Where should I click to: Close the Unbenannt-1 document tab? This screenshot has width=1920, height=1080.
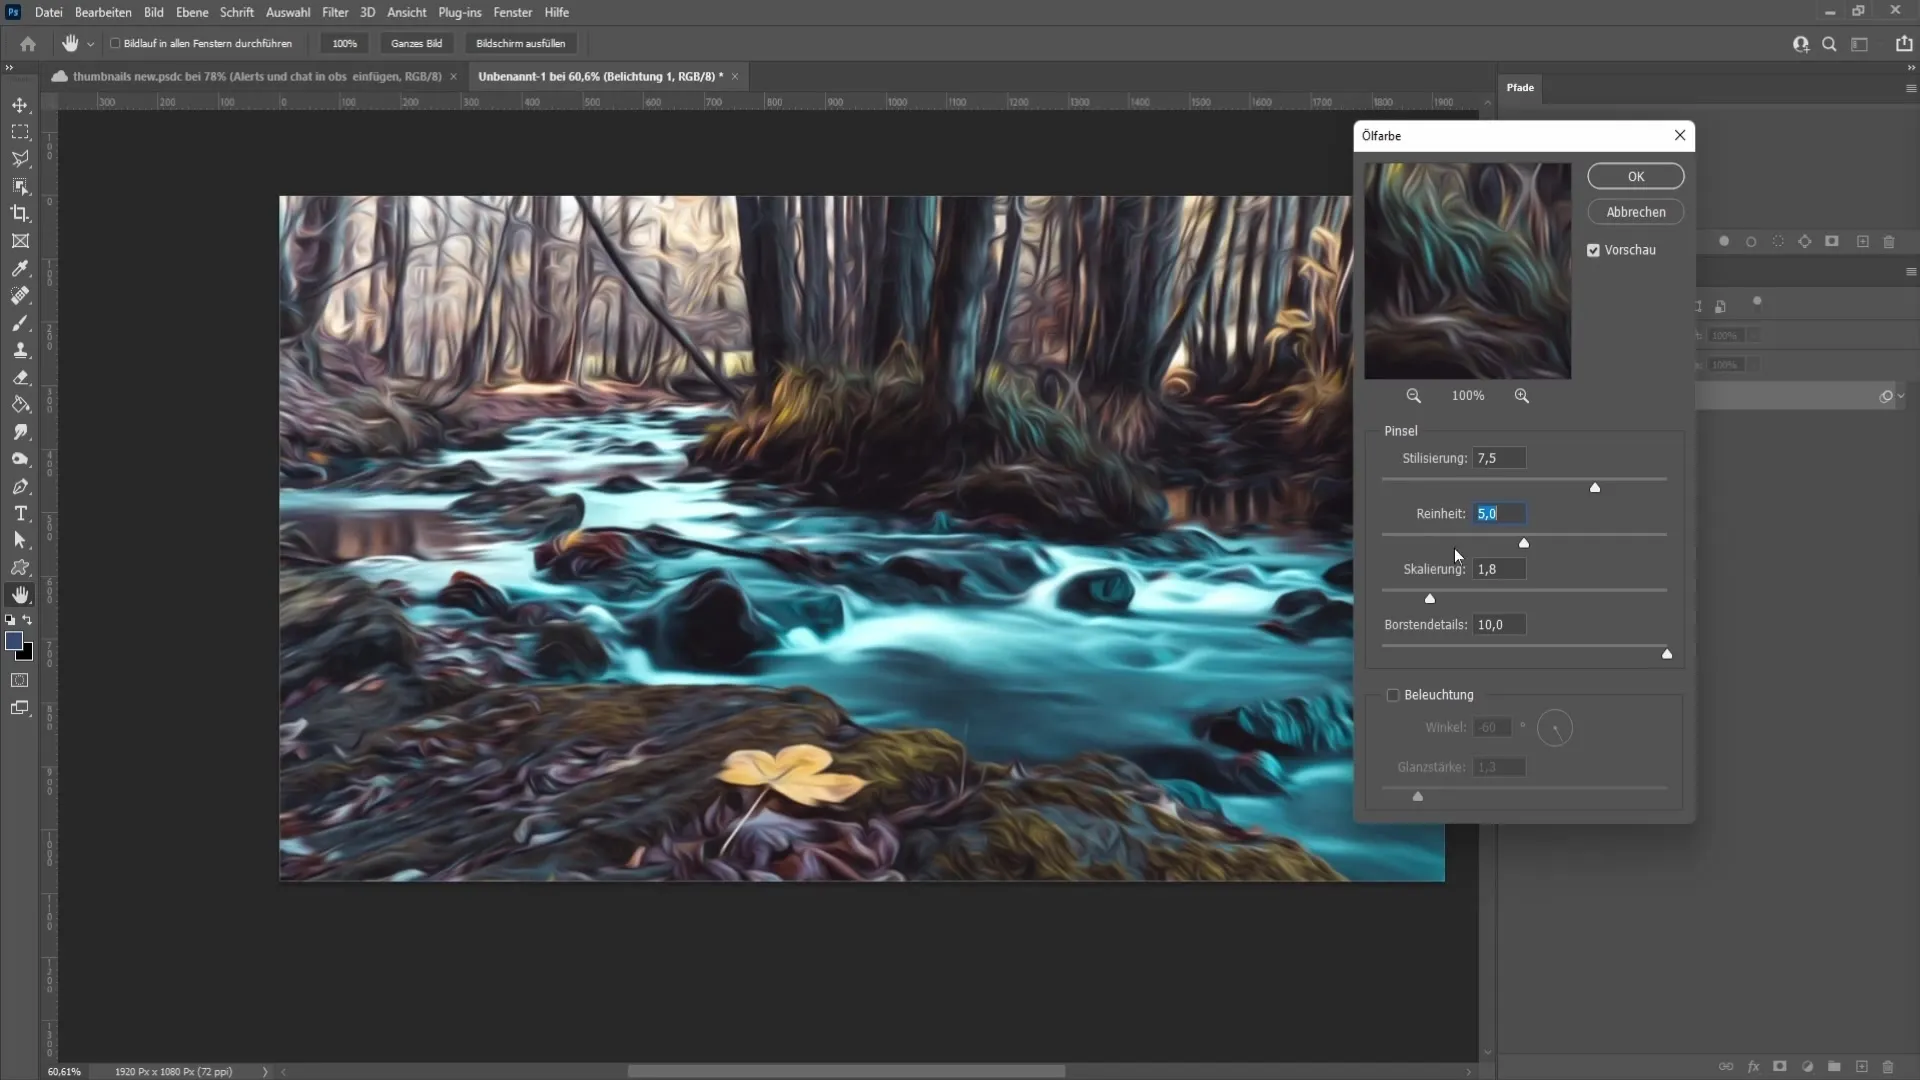(x=735, y=76)
